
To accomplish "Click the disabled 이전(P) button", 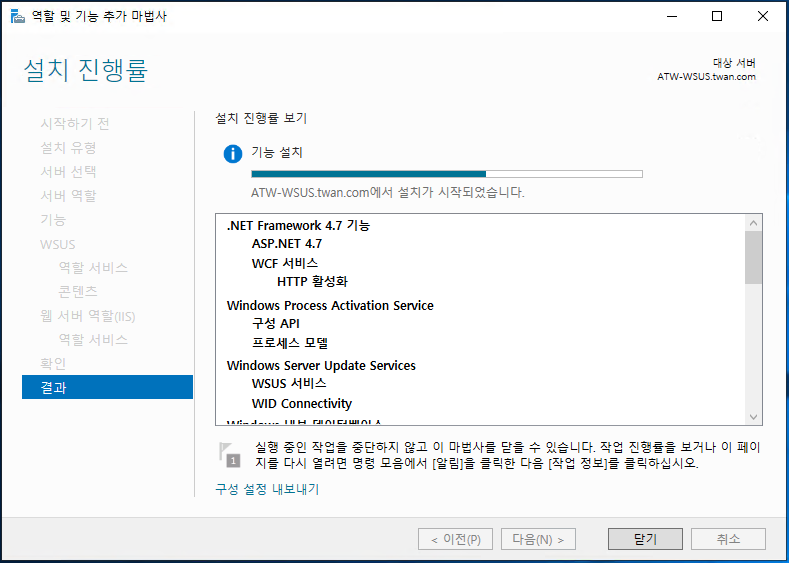I will 455,539.
